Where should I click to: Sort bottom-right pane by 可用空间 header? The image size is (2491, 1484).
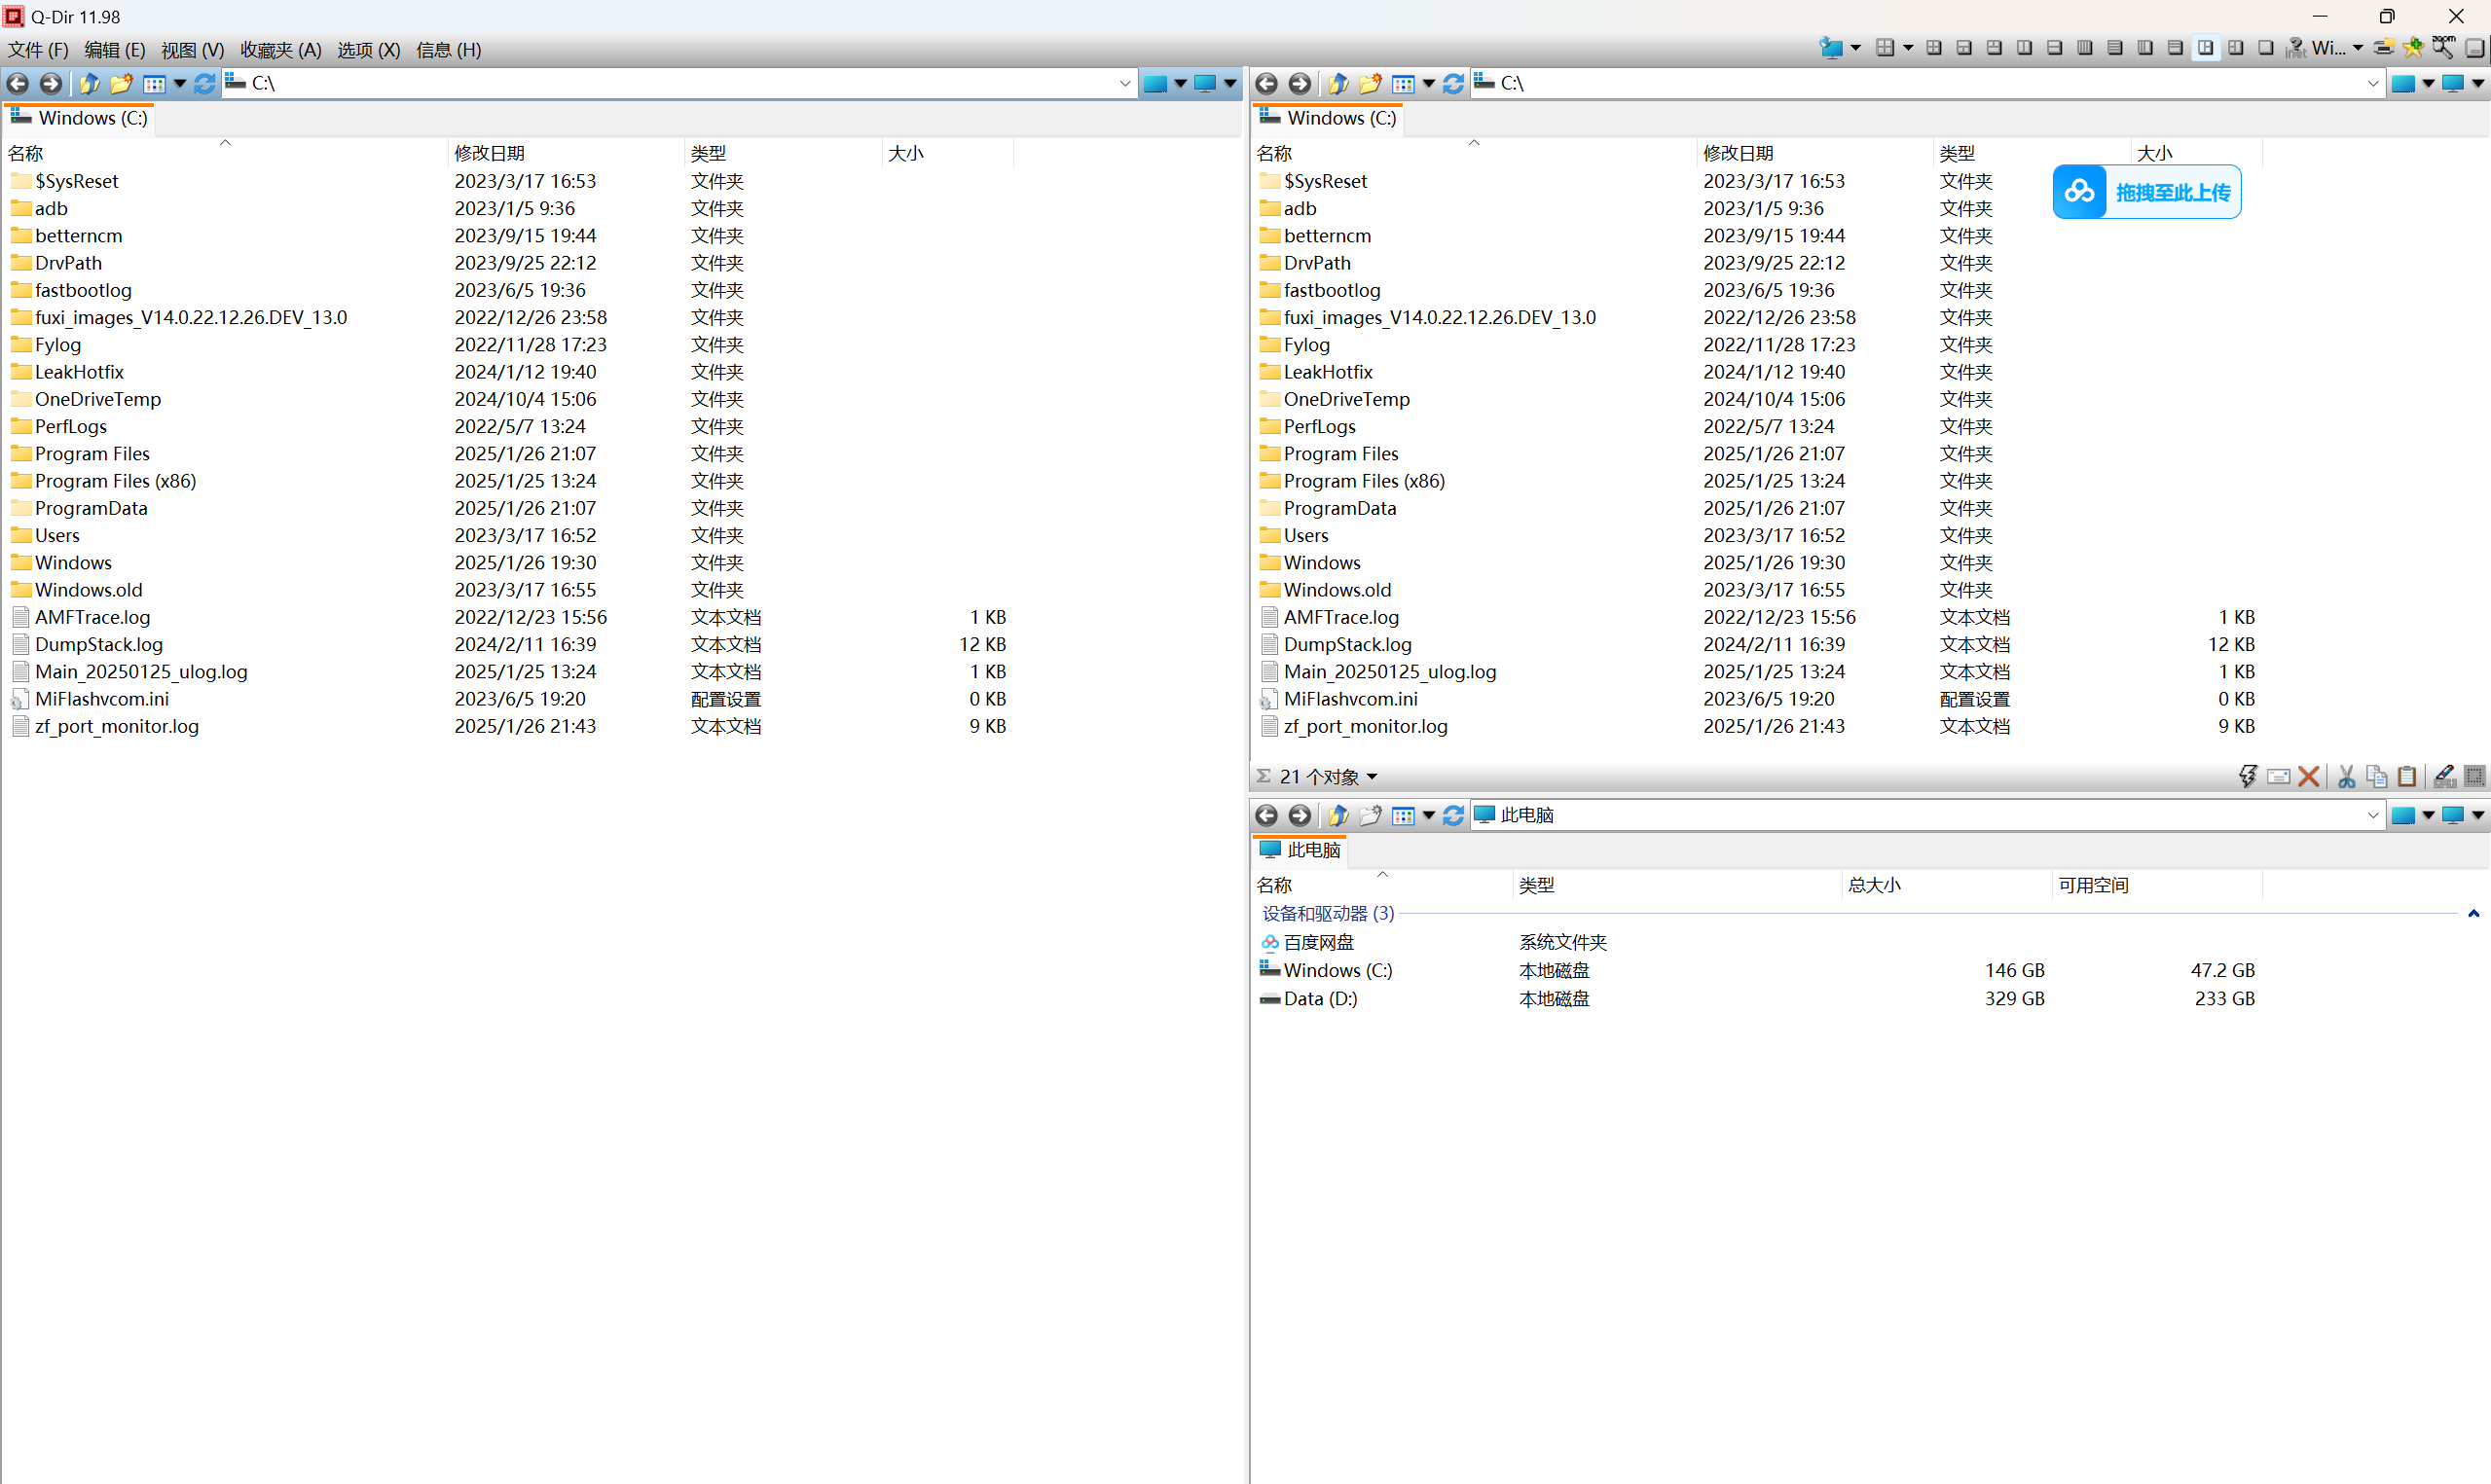(x=2155, y=885)
